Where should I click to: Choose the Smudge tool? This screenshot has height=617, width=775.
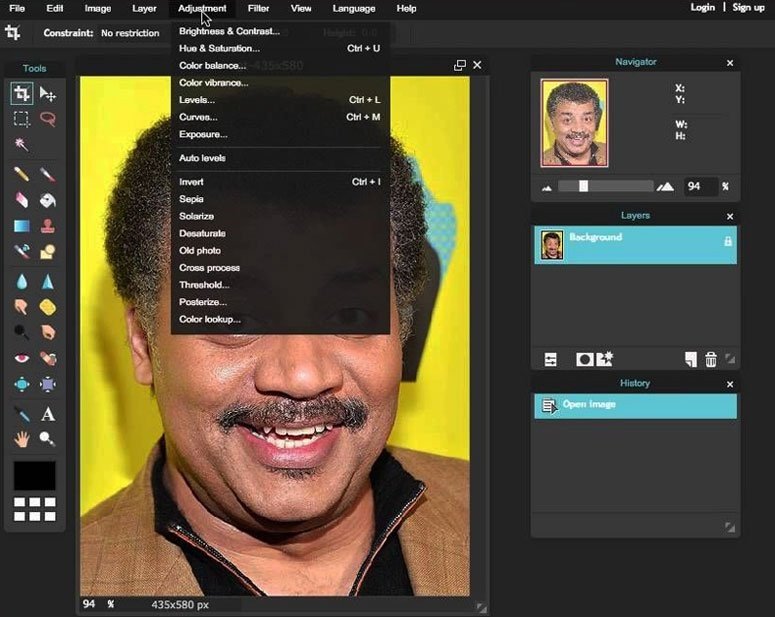(x=22, y=307)
